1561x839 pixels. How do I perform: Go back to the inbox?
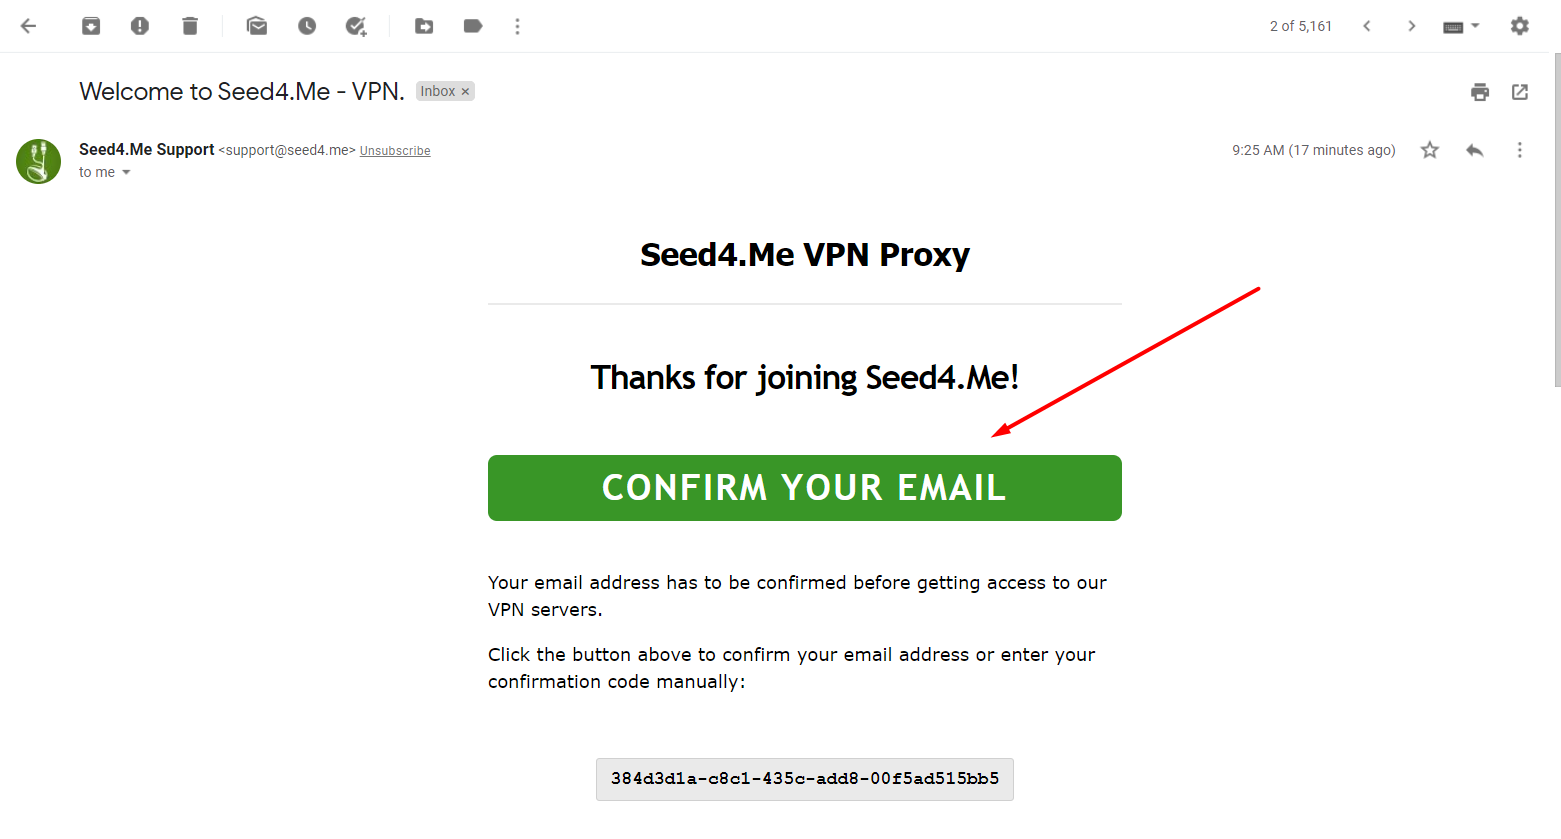click(x=28, y=26)
